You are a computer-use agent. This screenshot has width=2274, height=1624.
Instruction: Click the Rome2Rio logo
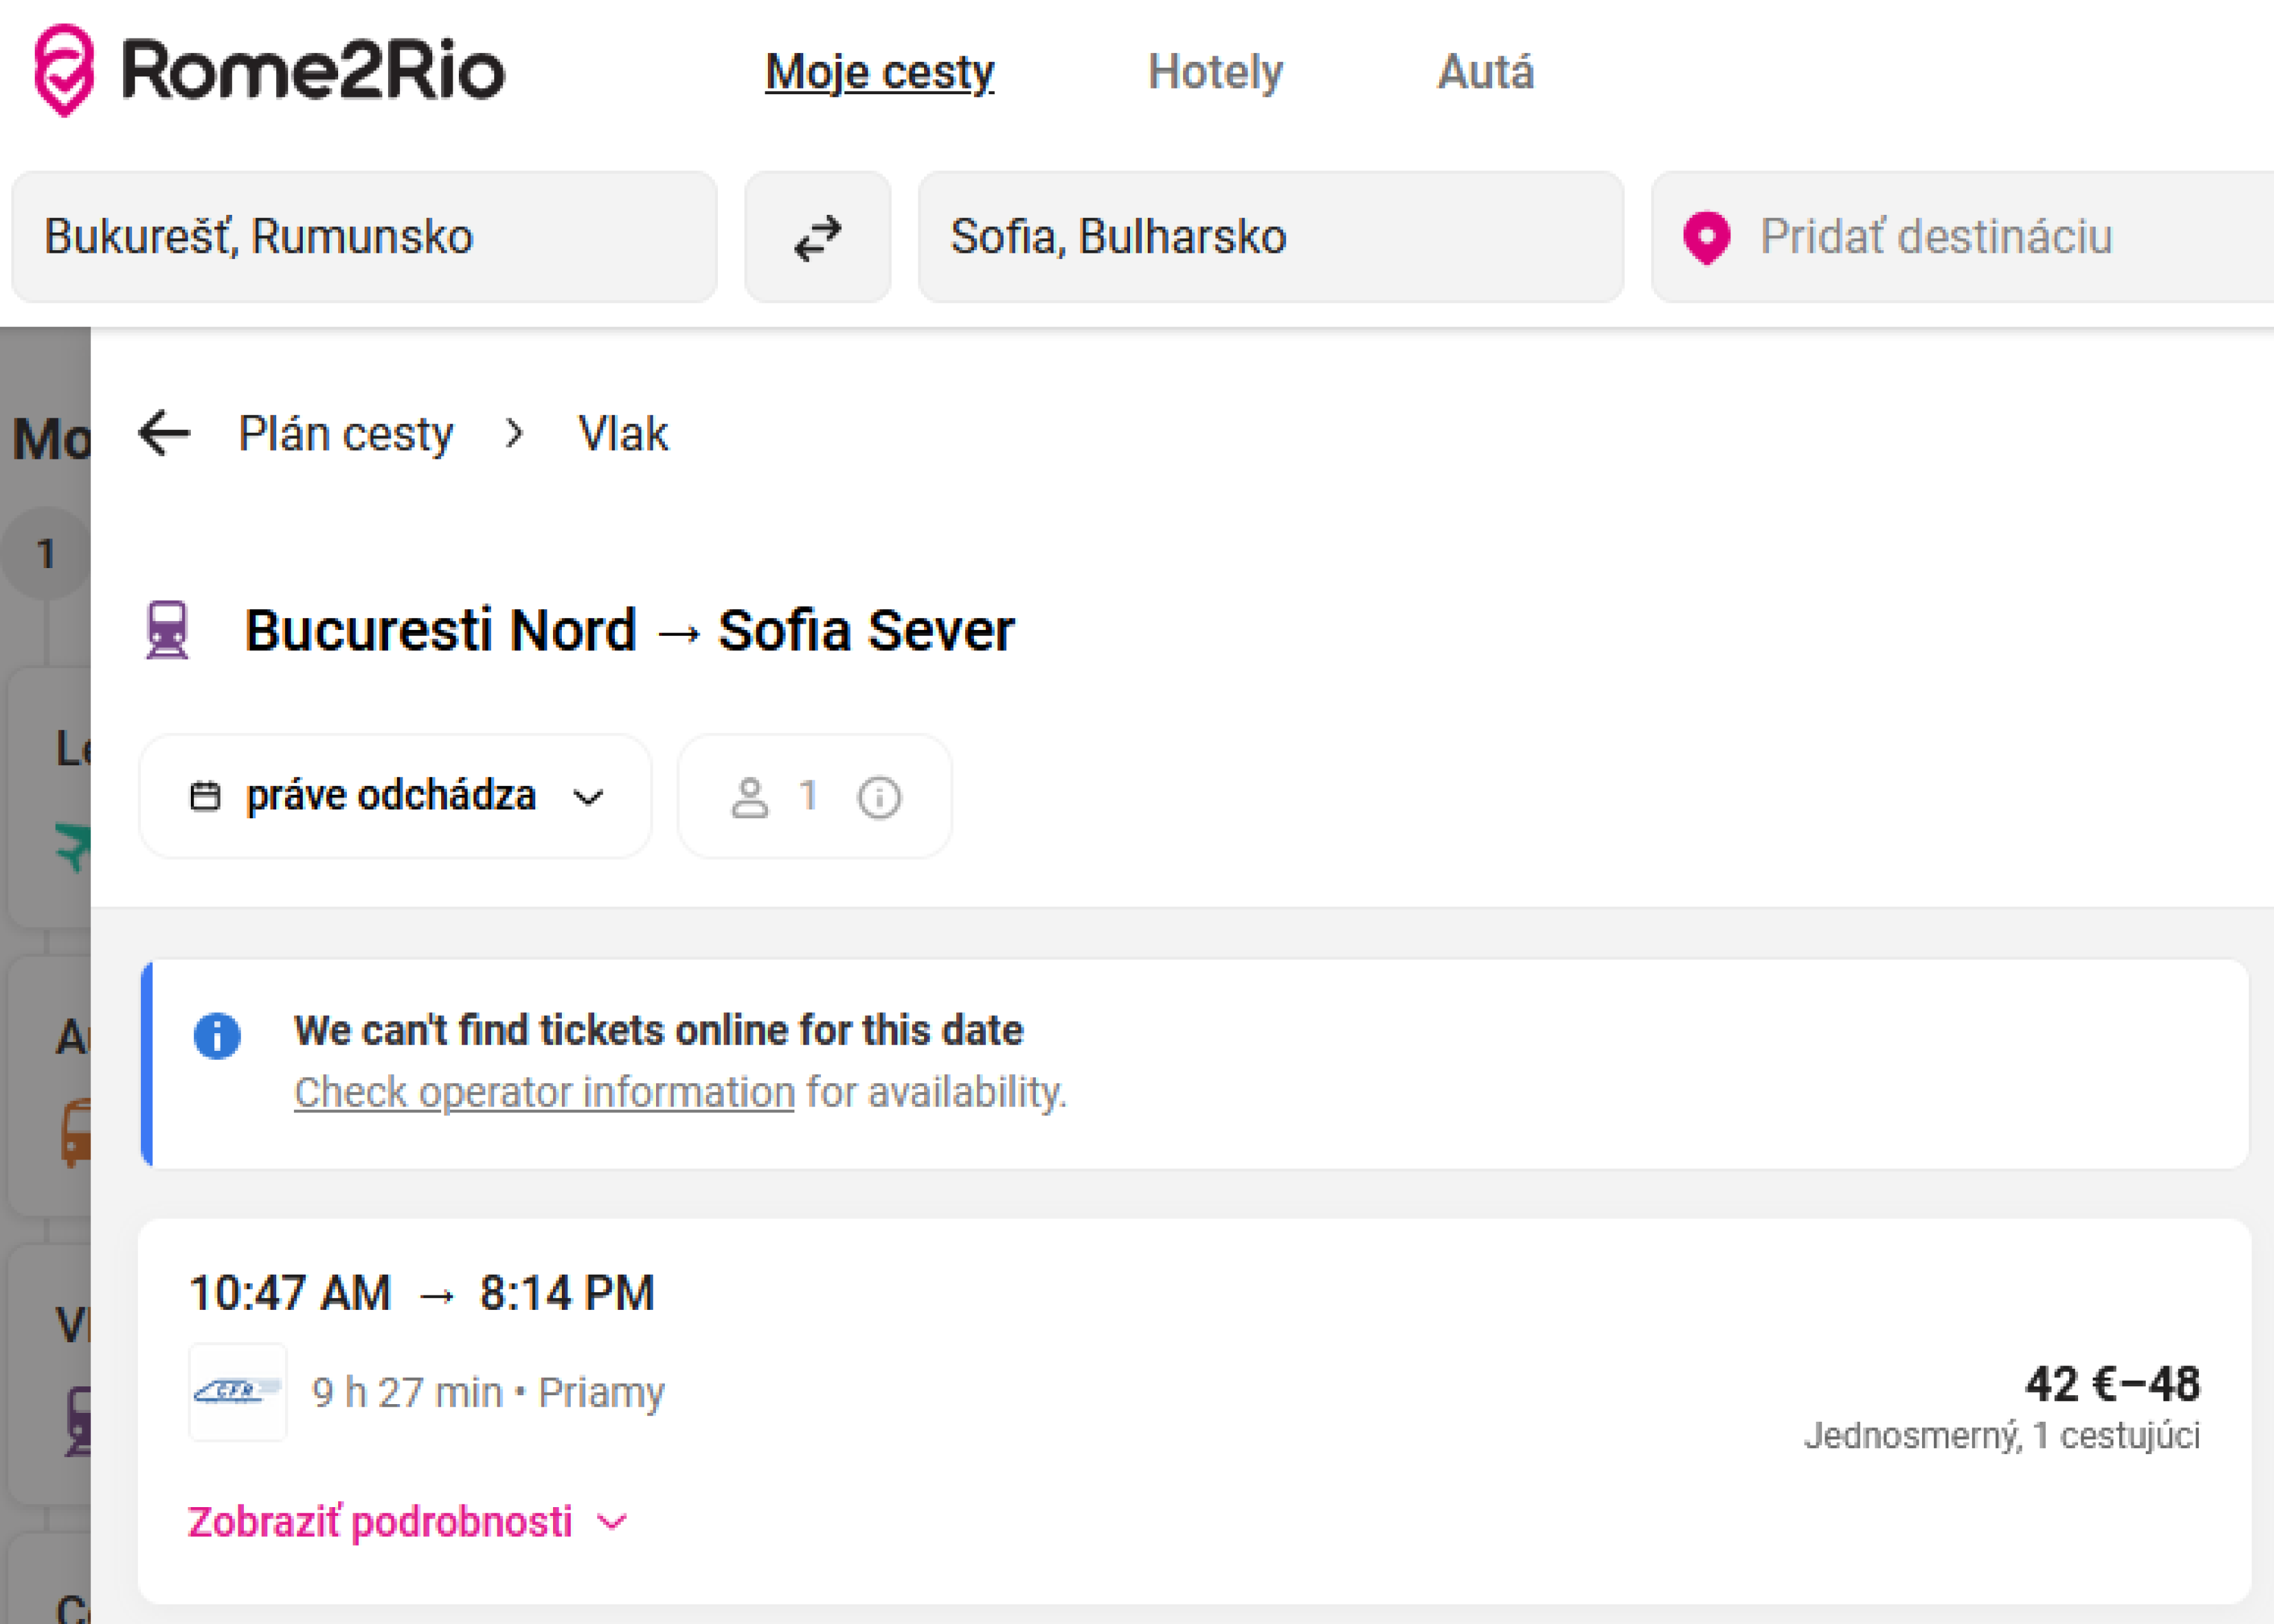[268, 71]
